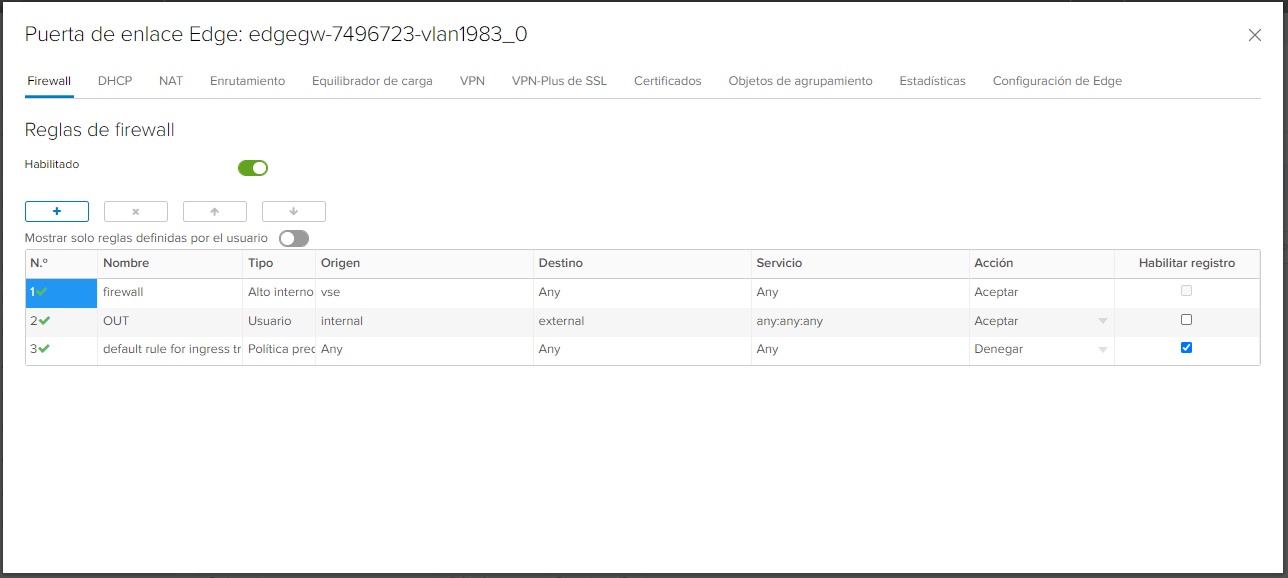This screenshot has height=578, width=1288.
Task: Go to the VPN tab
Action: tap(472, 81)
